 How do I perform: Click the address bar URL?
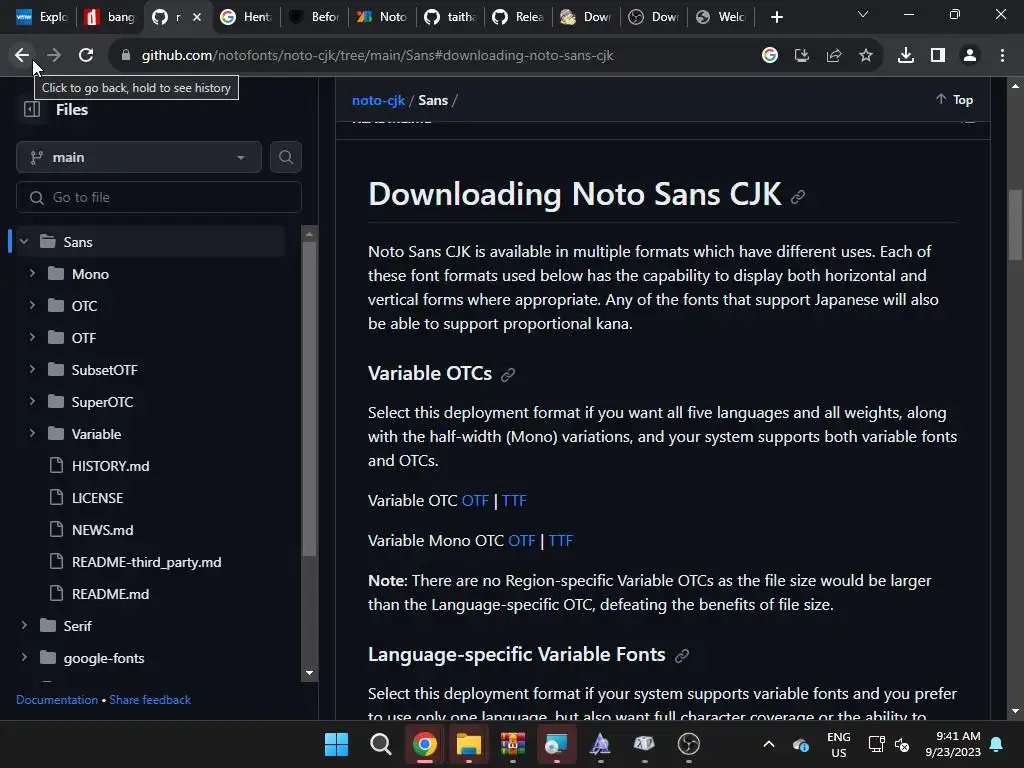coord(377,56)
